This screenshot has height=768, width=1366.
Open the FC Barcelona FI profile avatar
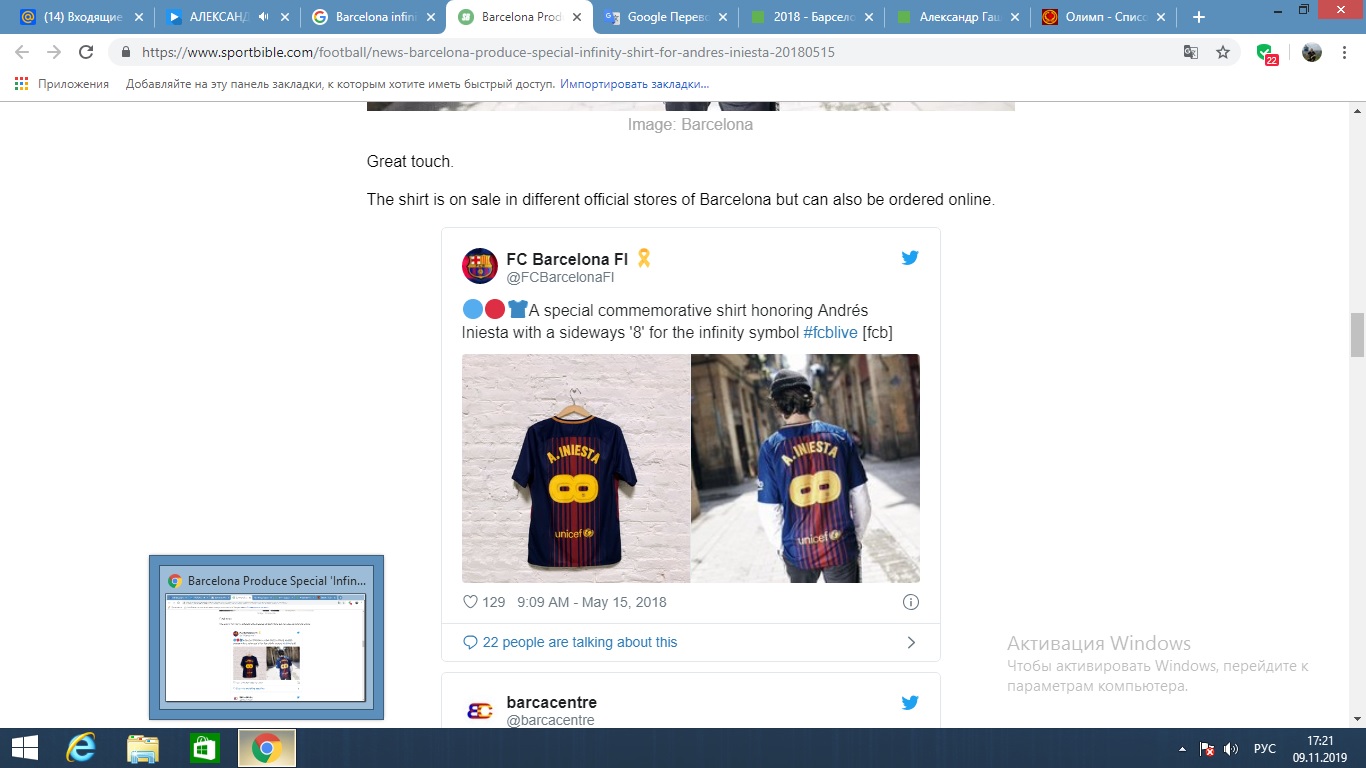pos(480,266)
